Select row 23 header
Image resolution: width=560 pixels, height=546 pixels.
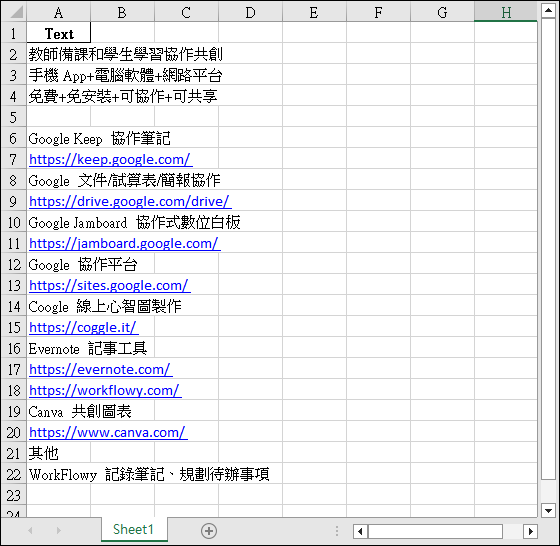click(x=14, y=495)
